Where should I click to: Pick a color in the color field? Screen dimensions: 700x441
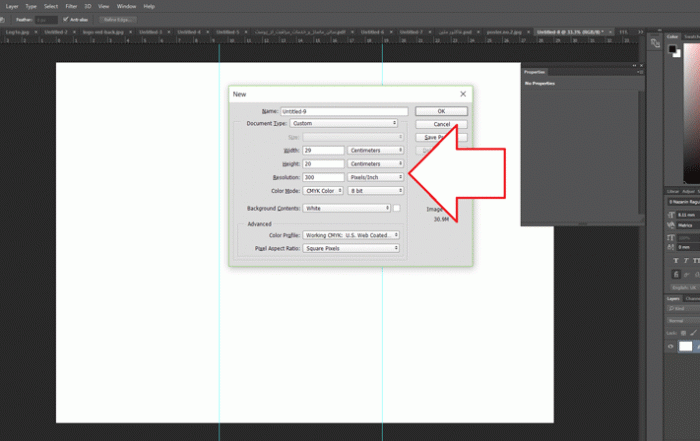[x=692, y=112]
